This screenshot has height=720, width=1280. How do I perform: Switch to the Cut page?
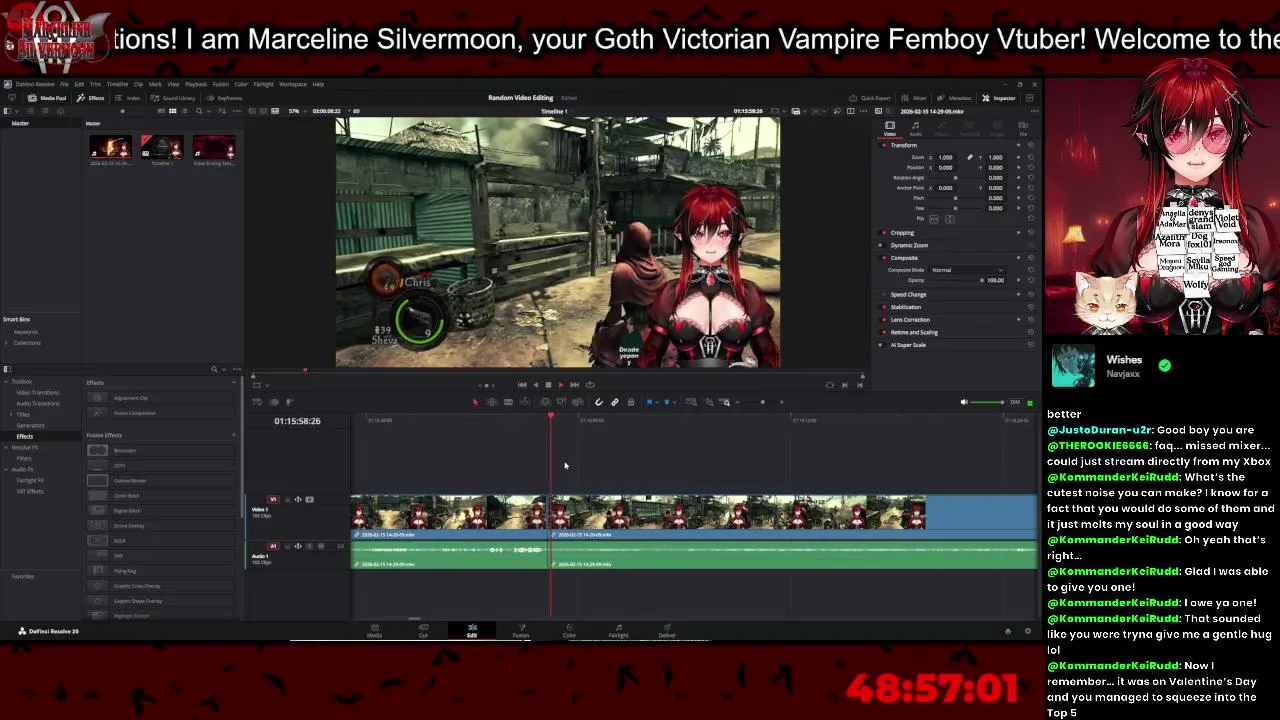(x=423, y=632)
